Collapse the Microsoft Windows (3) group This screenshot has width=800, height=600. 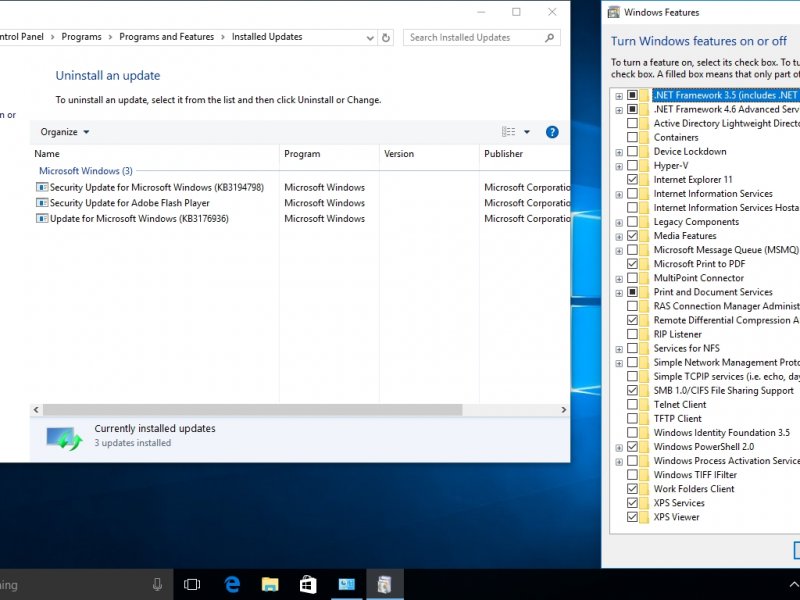pyautogui.click(x=86, y=171)
